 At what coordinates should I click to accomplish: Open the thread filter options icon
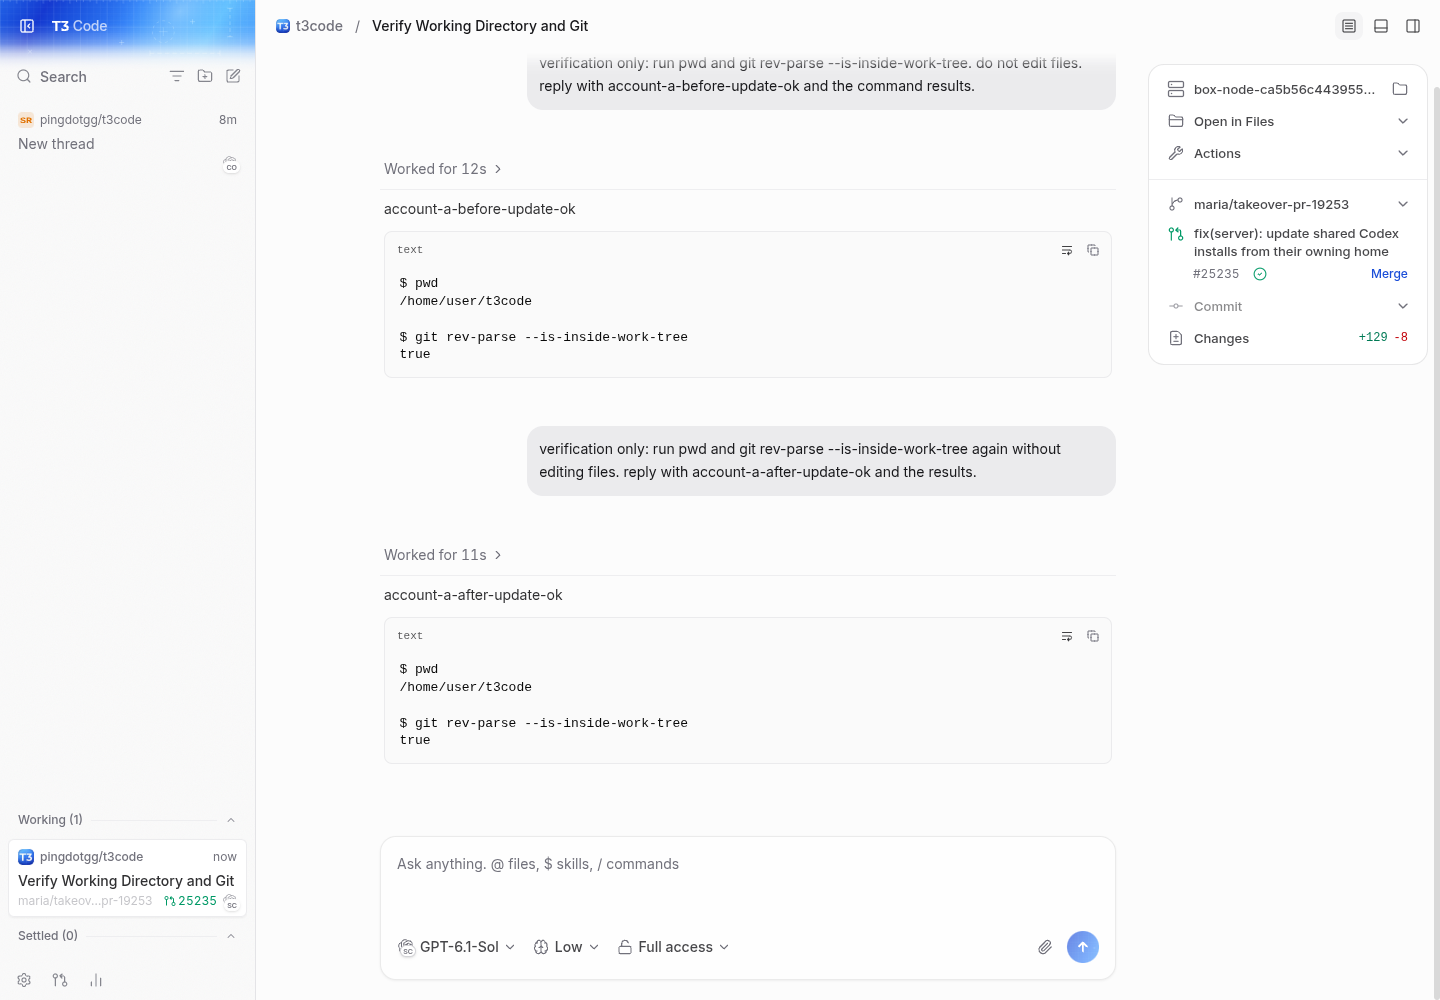177,76
